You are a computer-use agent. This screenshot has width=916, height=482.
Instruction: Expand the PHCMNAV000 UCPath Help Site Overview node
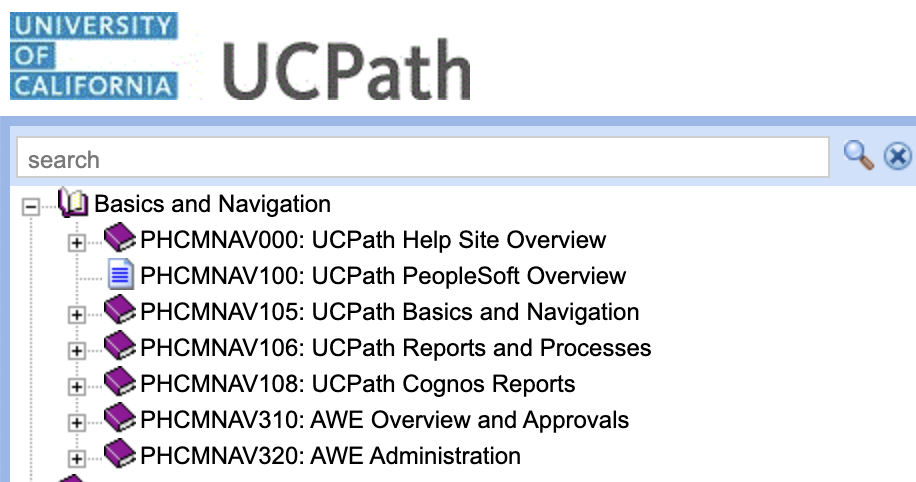click(77, 242)
